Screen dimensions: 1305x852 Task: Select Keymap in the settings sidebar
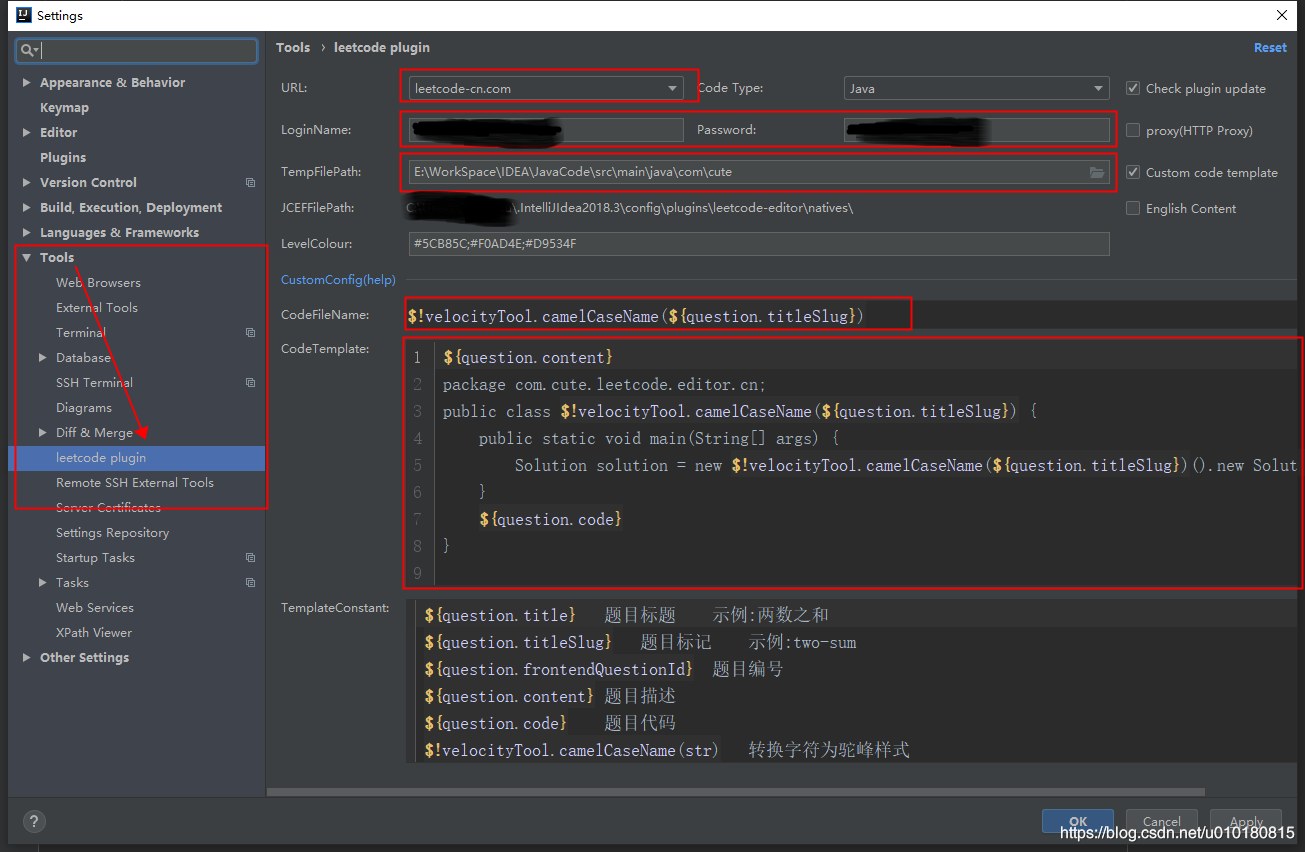pyautogui.click(x=63, y=107)
